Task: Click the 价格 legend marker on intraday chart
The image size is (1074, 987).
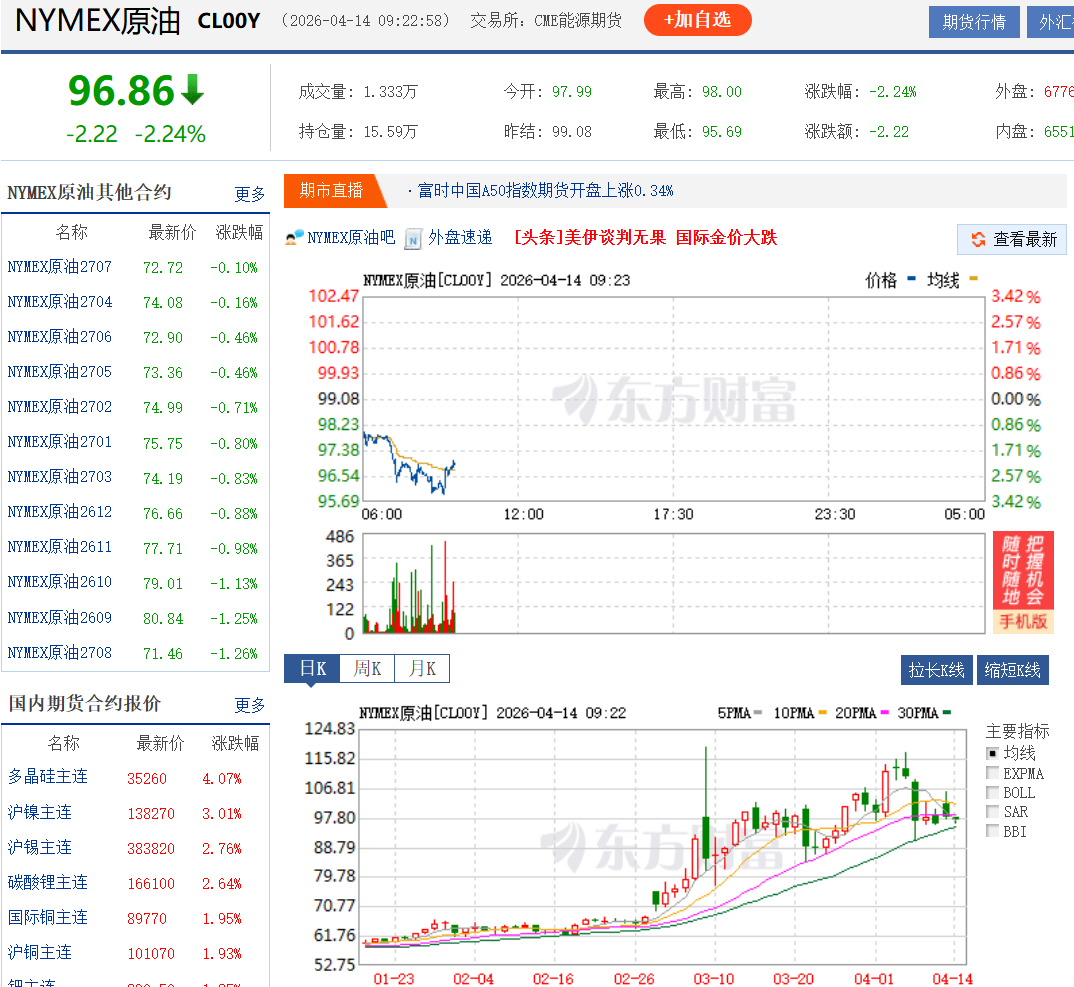Action: (911, 279)
